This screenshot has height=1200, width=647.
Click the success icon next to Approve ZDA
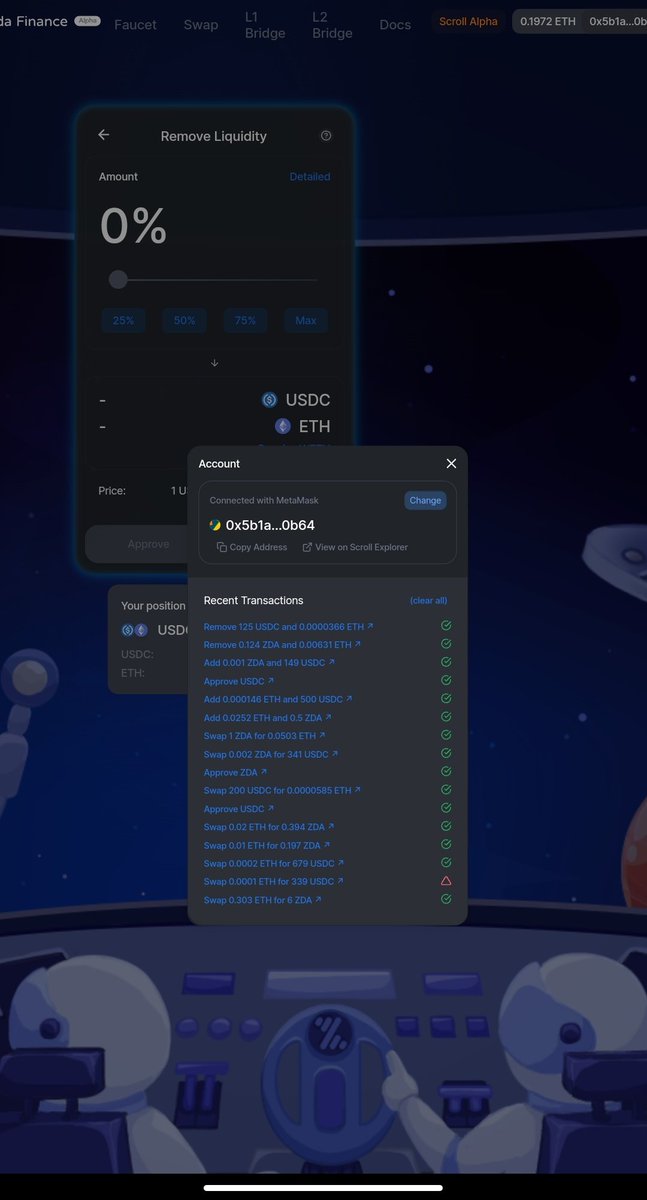tap(446, 772)
